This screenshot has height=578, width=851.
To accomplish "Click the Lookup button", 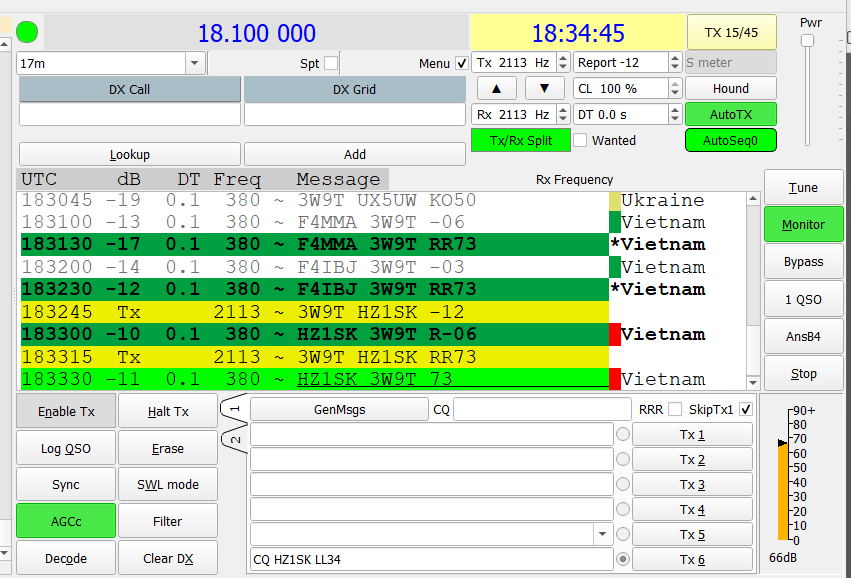I will [130, 155].
